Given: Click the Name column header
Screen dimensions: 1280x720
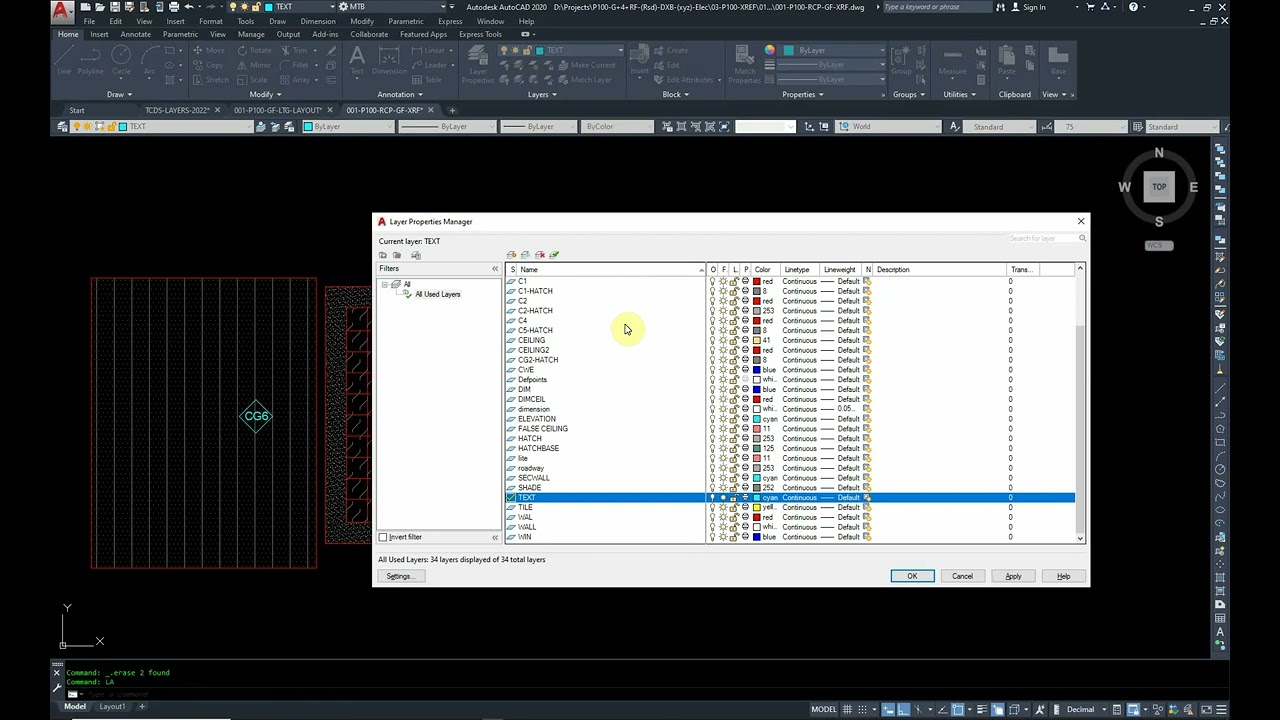Looking at the screenshot, I should [611, 269].
